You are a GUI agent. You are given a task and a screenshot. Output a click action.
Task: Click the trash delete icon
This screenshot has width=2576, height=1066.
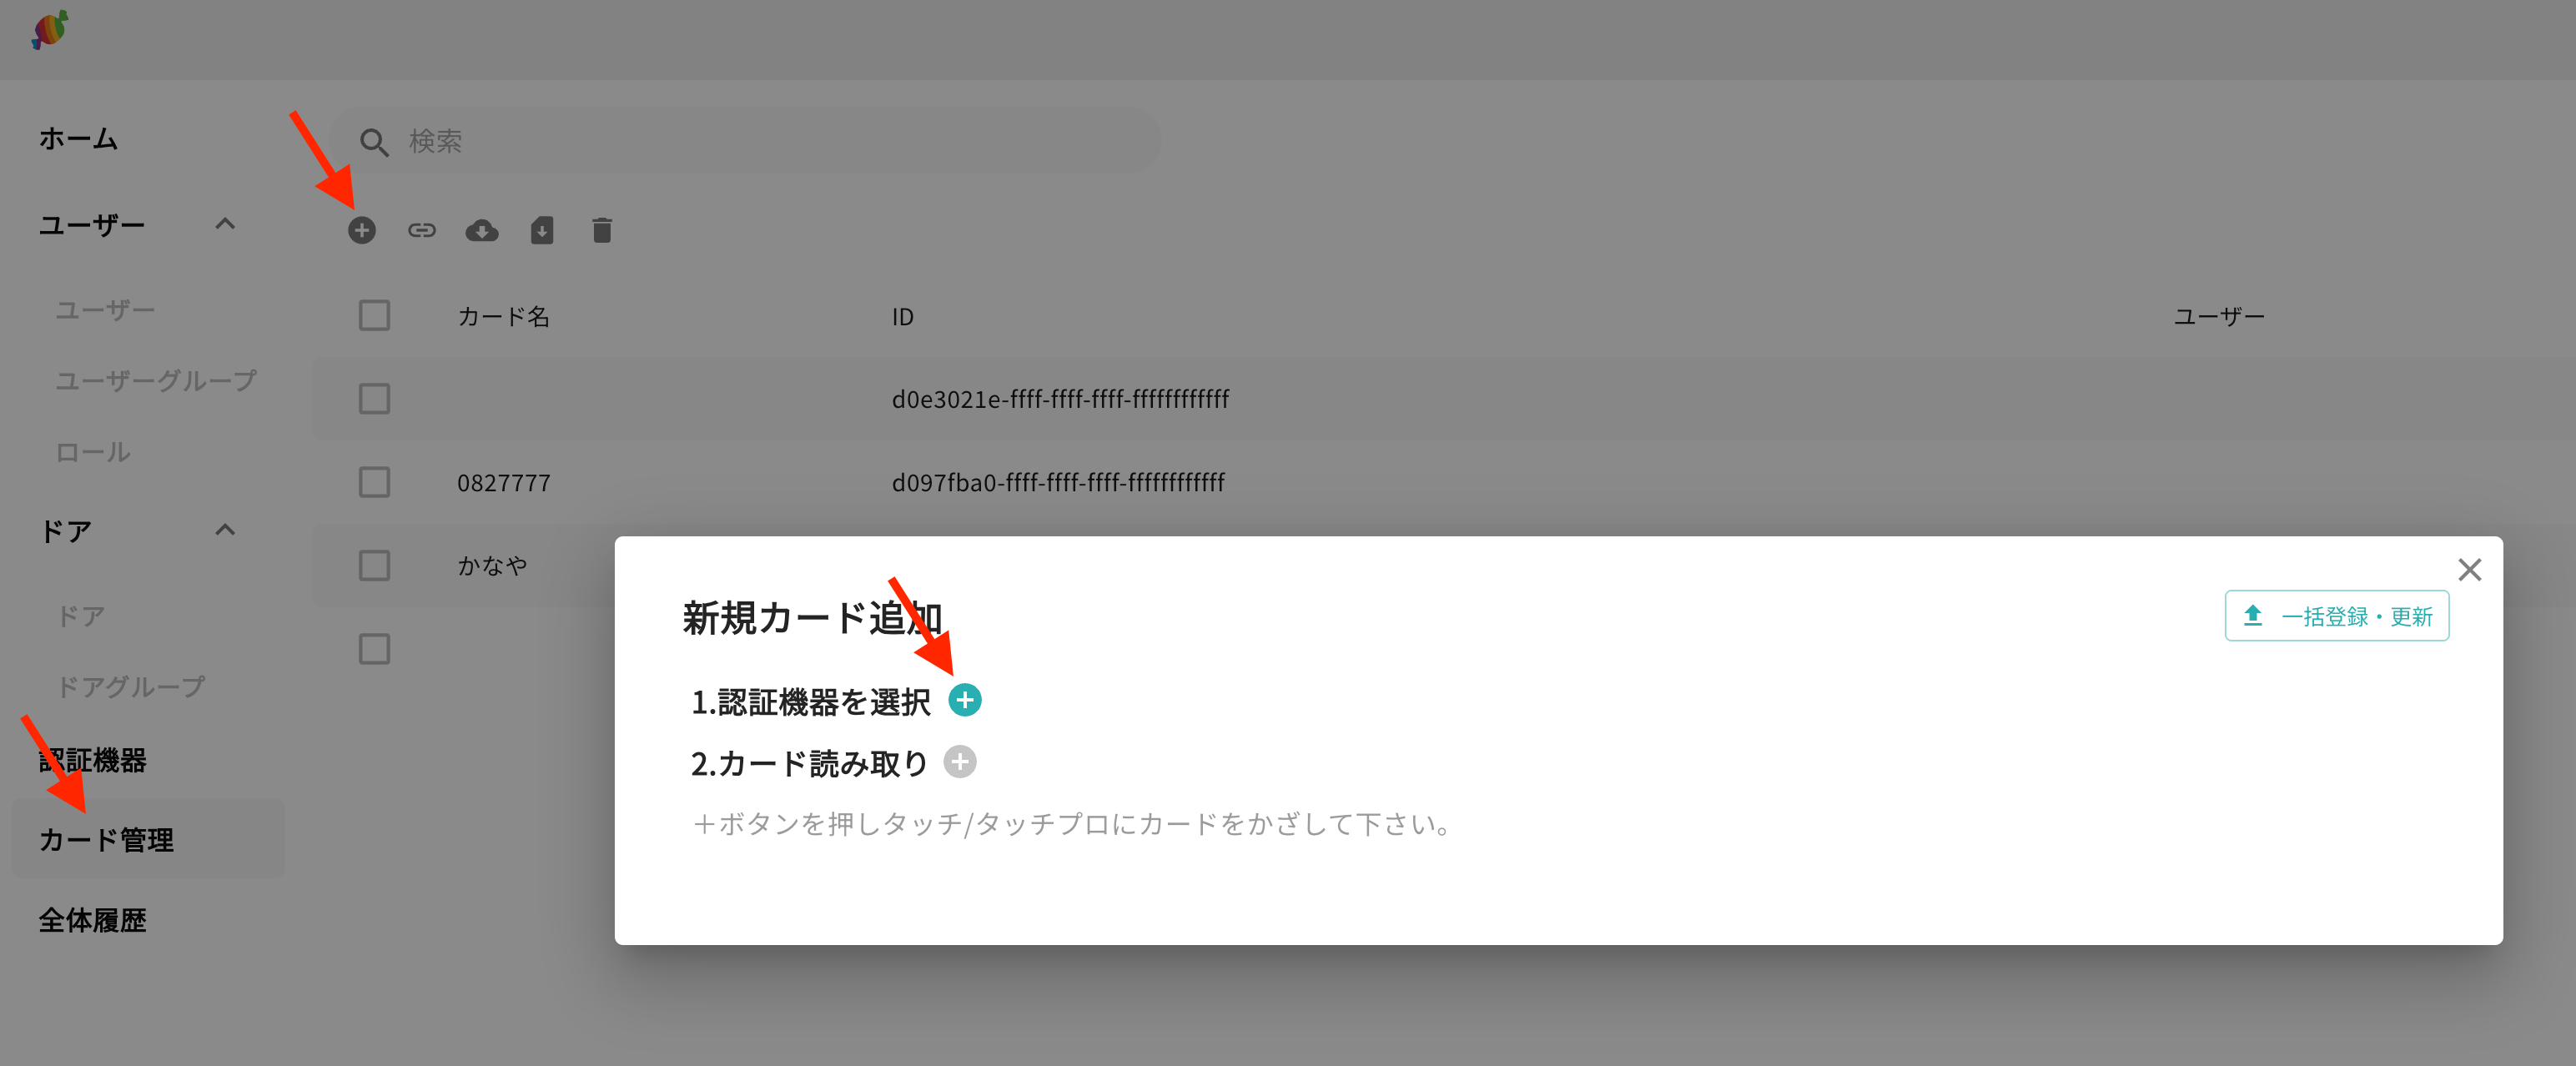point(602,231)
